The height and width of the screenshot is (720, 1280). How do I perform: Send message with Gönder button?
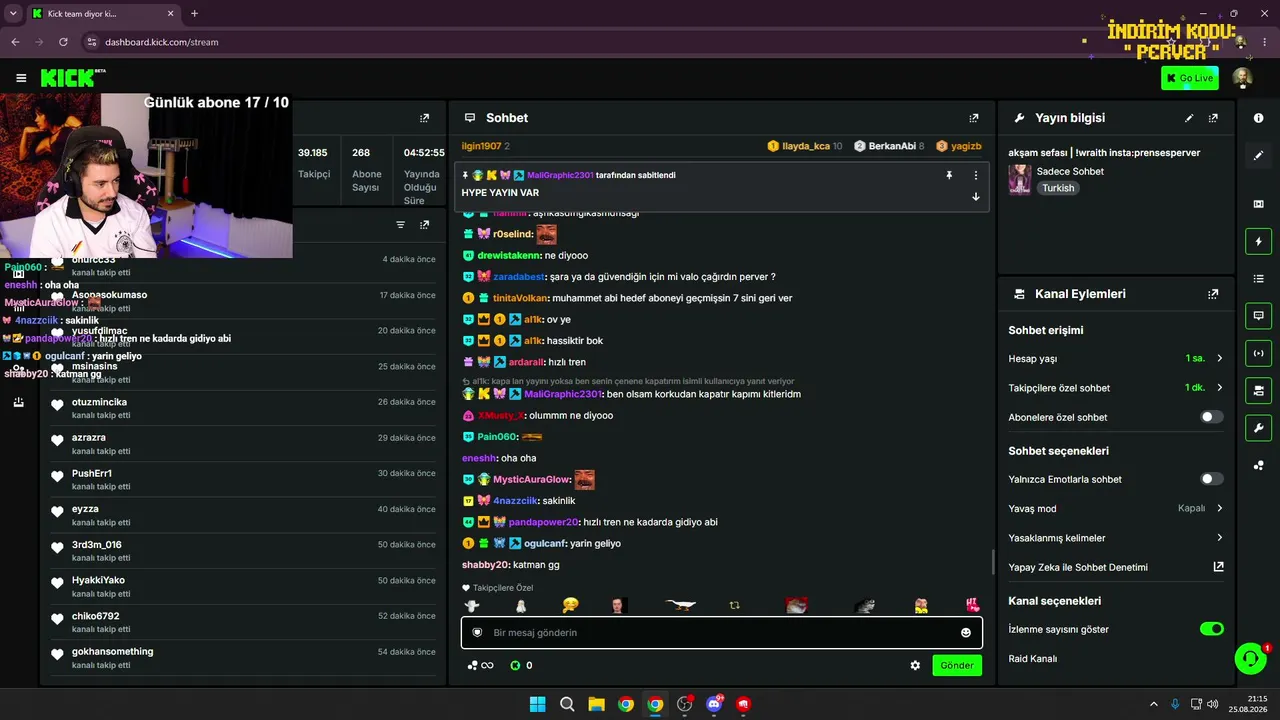[957, 665]
